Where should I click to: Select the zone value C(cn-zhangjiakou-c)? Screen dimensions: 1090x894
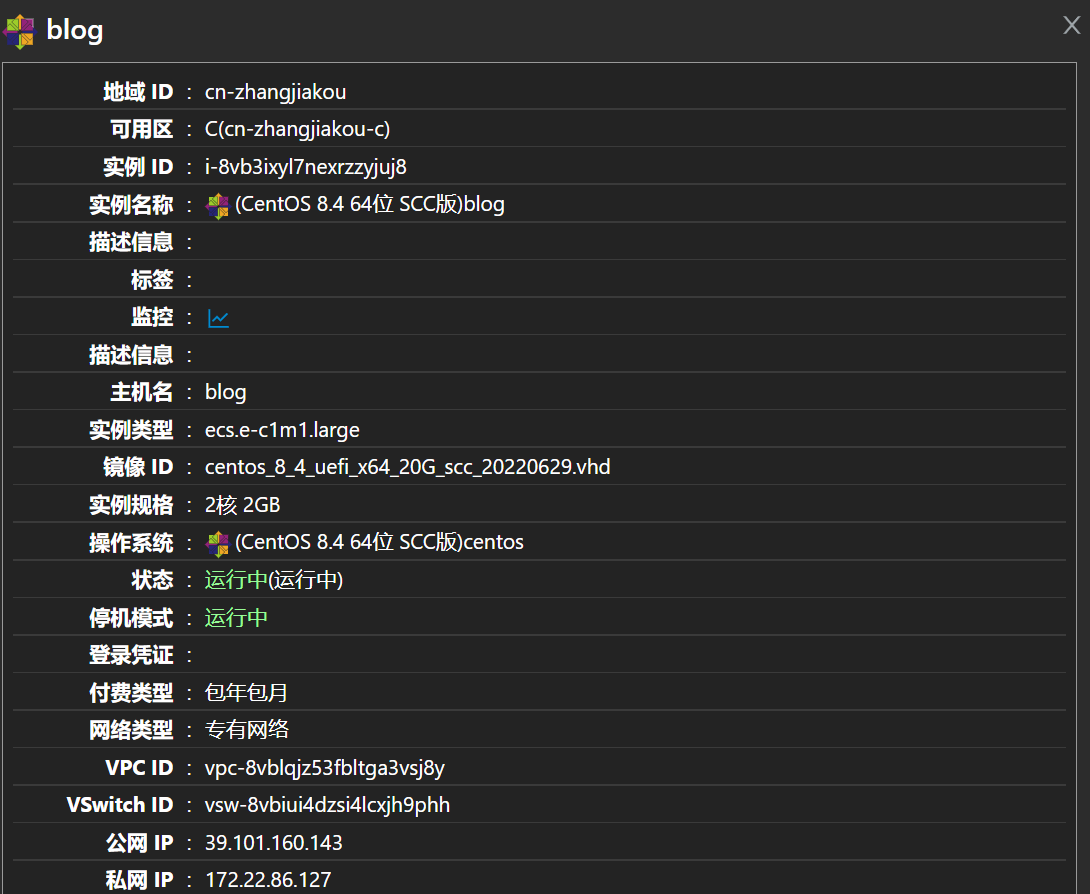pyautogui.click(x=298, y=130)
